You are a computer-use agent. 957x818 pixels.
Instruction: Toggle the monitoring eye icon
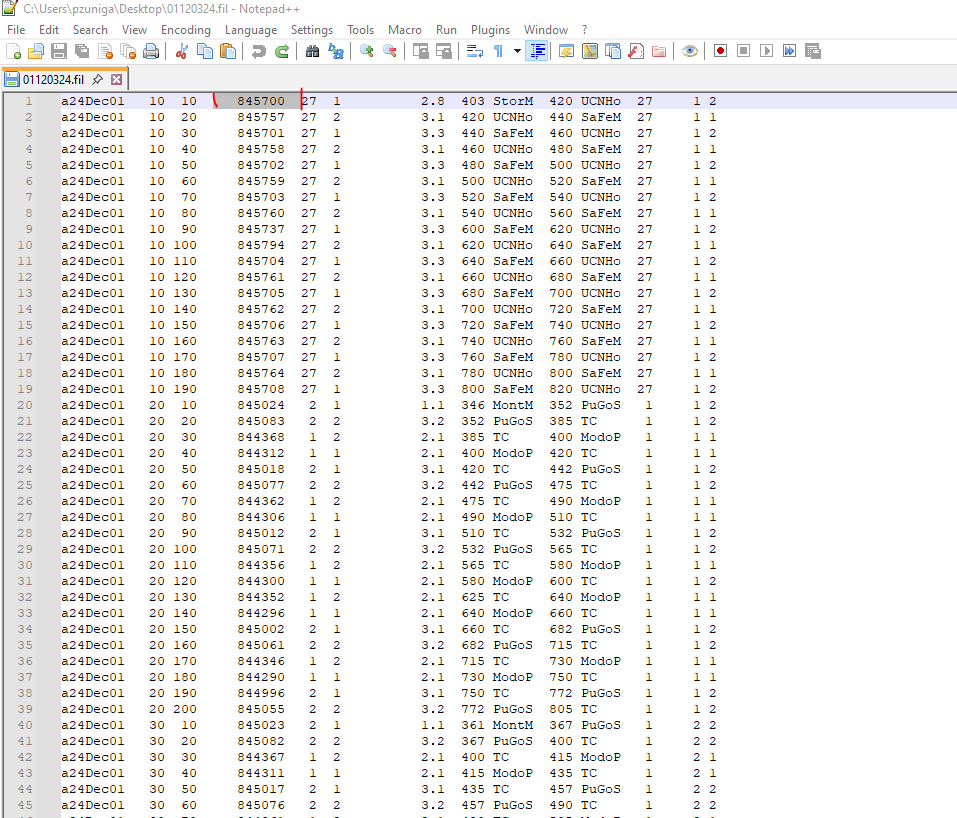pyautogui.click(x=690, y=51)
